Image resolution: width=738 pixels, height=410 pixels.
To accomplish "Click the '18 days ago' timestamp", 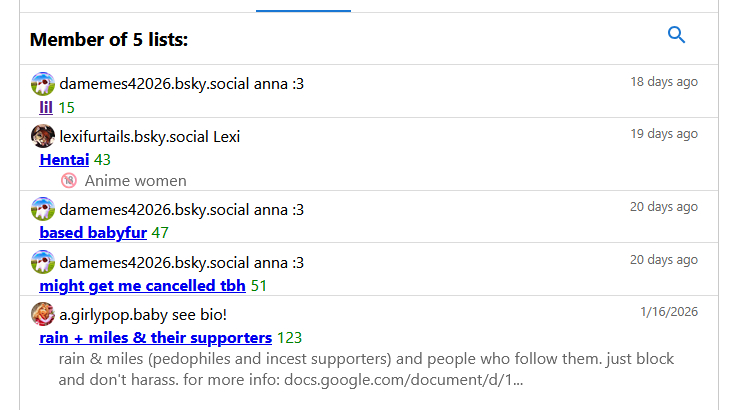I will [664, 82].
